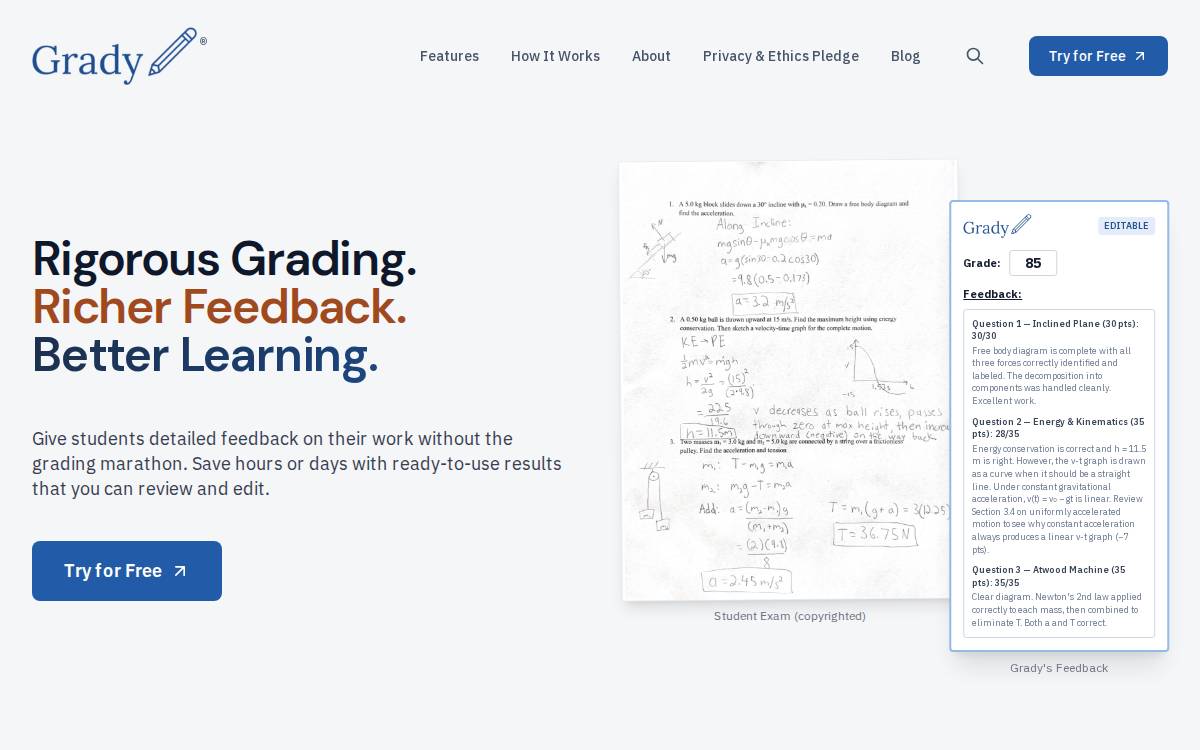This screenshot has width=1200, height=750.
Task: Click the student exam image
Action: tap(788, 381)
